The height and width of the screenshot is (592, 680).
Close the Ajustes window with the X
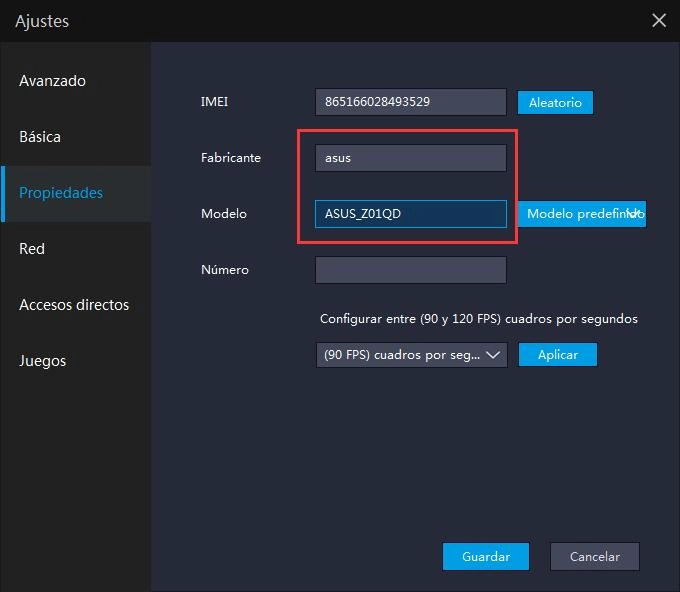pos(658,20)
